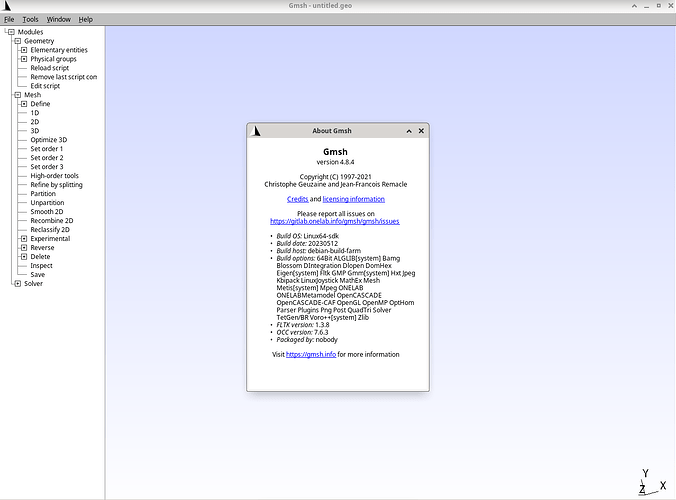Open the licensing information link
The image size is (676, 500).
(x=355, y=199)
